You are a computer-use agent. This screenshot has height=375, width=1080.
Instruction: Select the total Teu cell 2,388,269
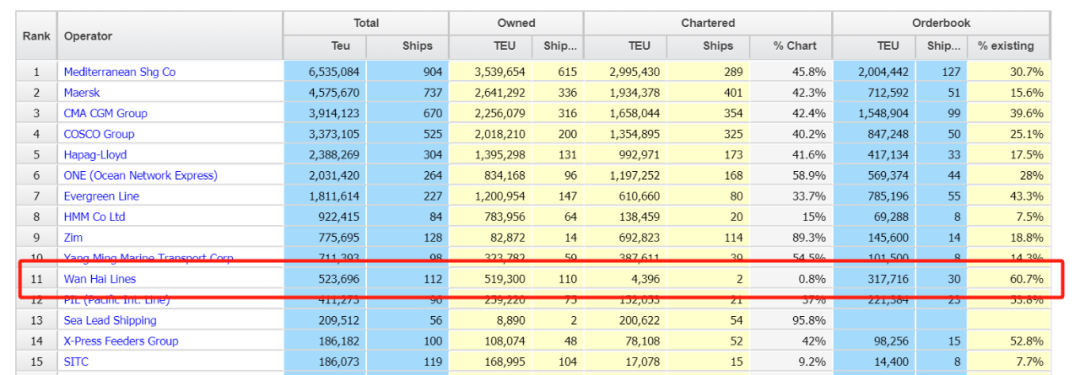325,154
